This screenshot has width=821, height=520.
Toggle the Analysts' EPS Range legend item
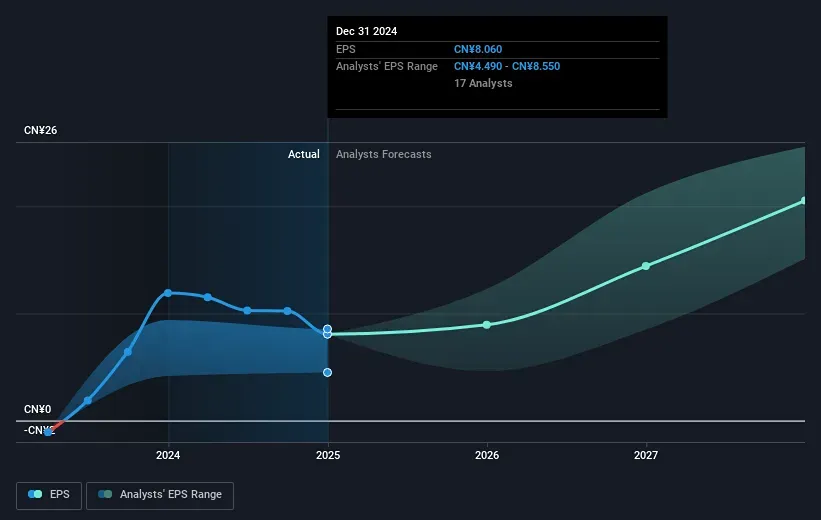coord(160,494)
